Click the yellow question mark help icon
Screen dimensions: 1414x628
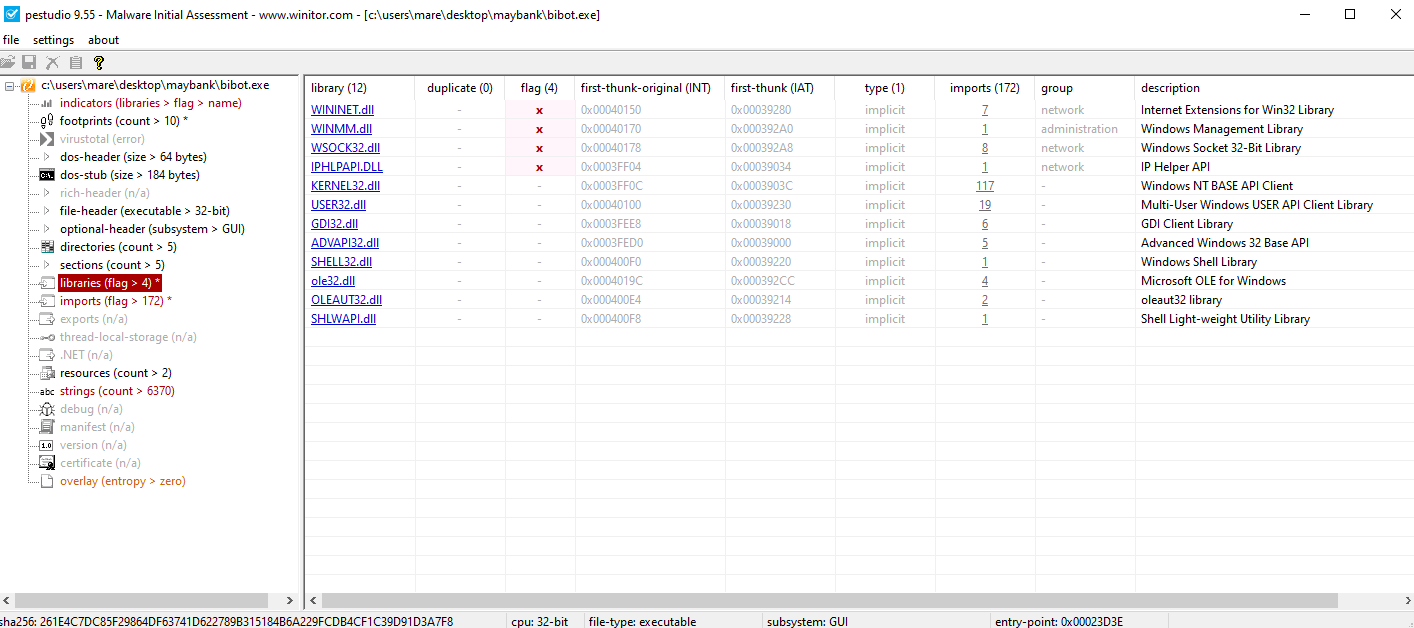tap(99, 63)
